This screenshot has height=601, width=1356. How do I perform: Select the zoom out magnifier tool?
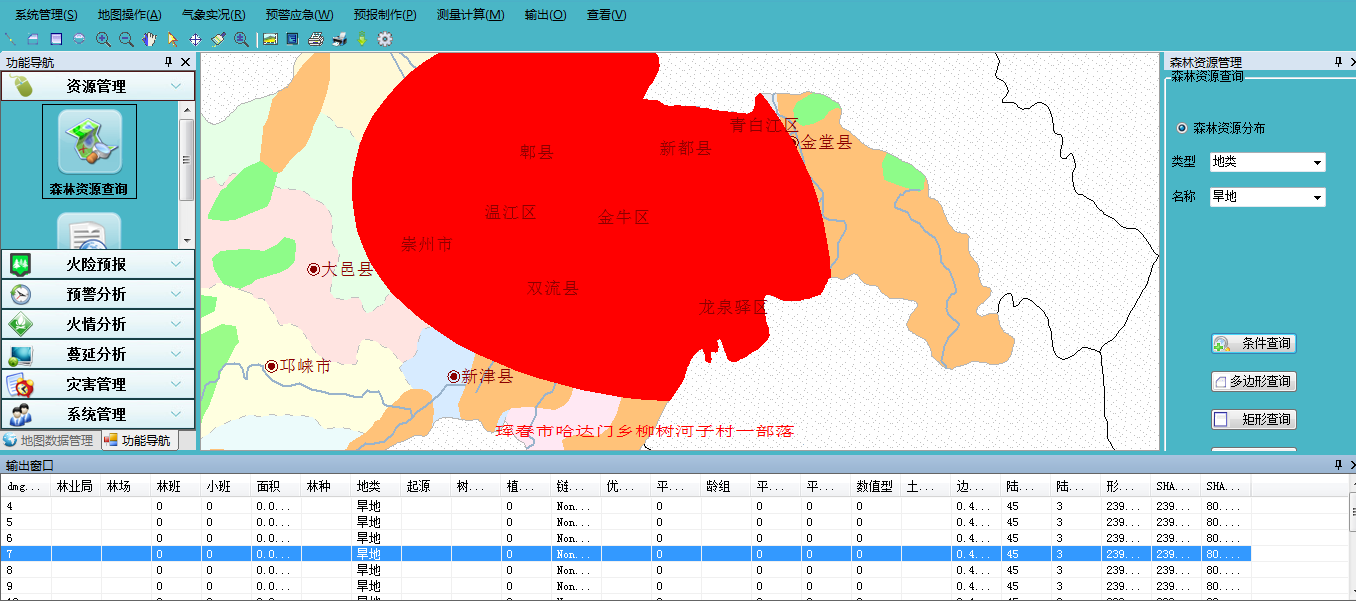[126, 39]
